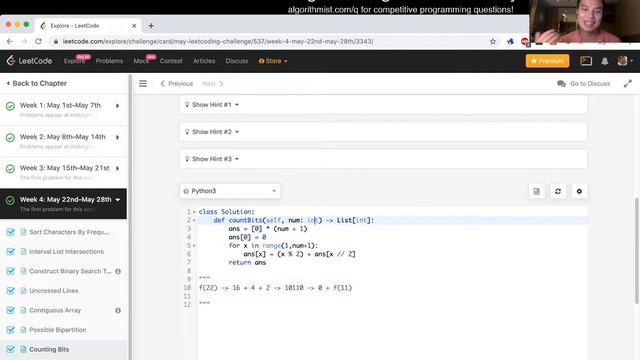Reset code with the refresh icon
Screen dimensions: 640x360
[558, 191]
